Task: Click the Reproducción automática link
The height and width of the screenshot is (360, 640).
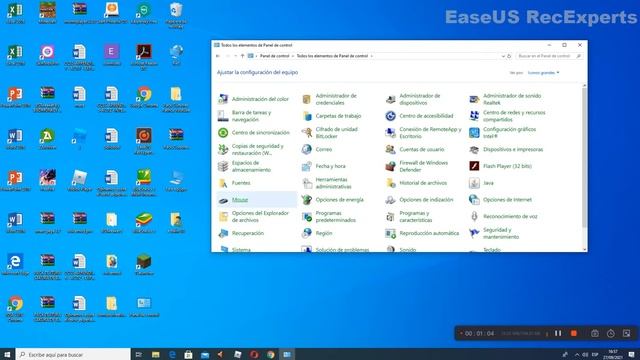Action: 429,233
